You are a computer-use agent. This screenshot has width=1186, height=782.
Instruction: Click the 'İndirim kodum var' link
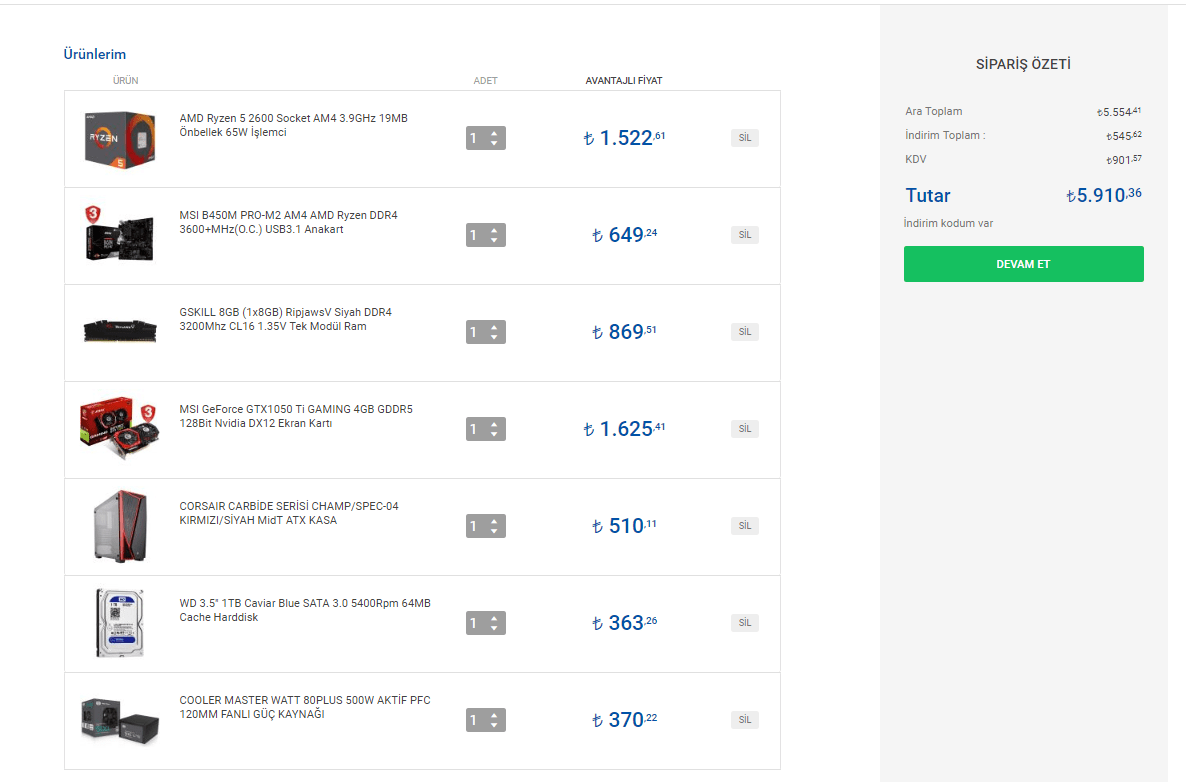pos(948,223)
